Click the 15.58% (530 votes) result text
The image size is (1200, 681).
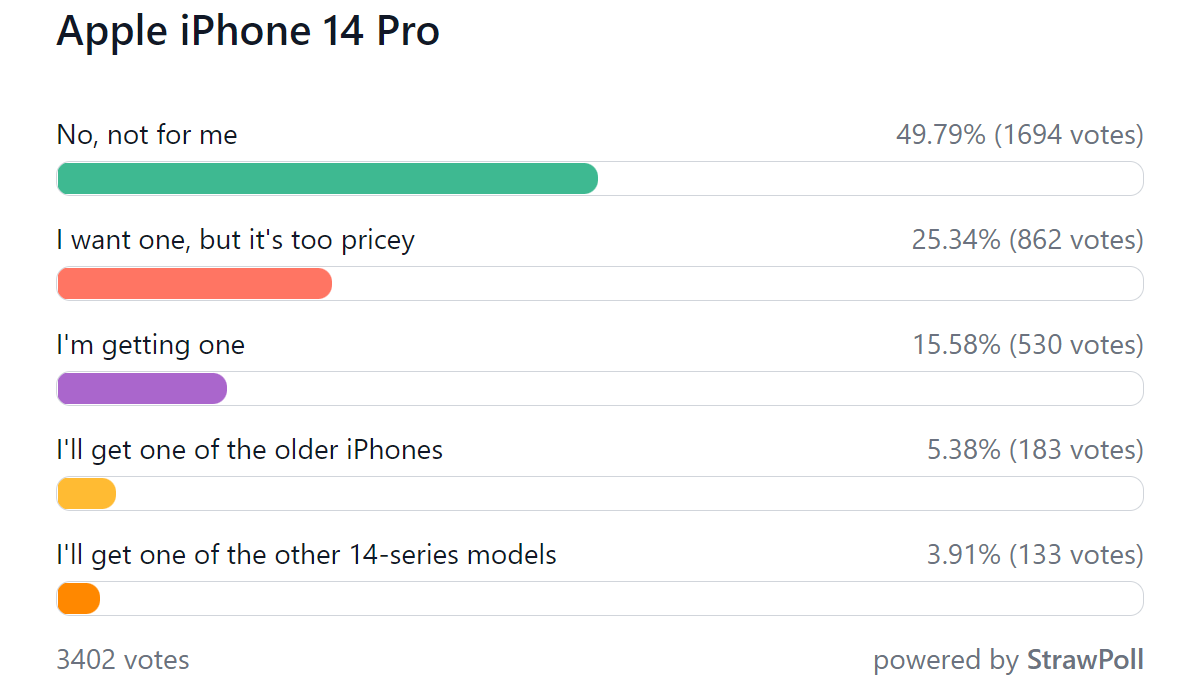1028,345
